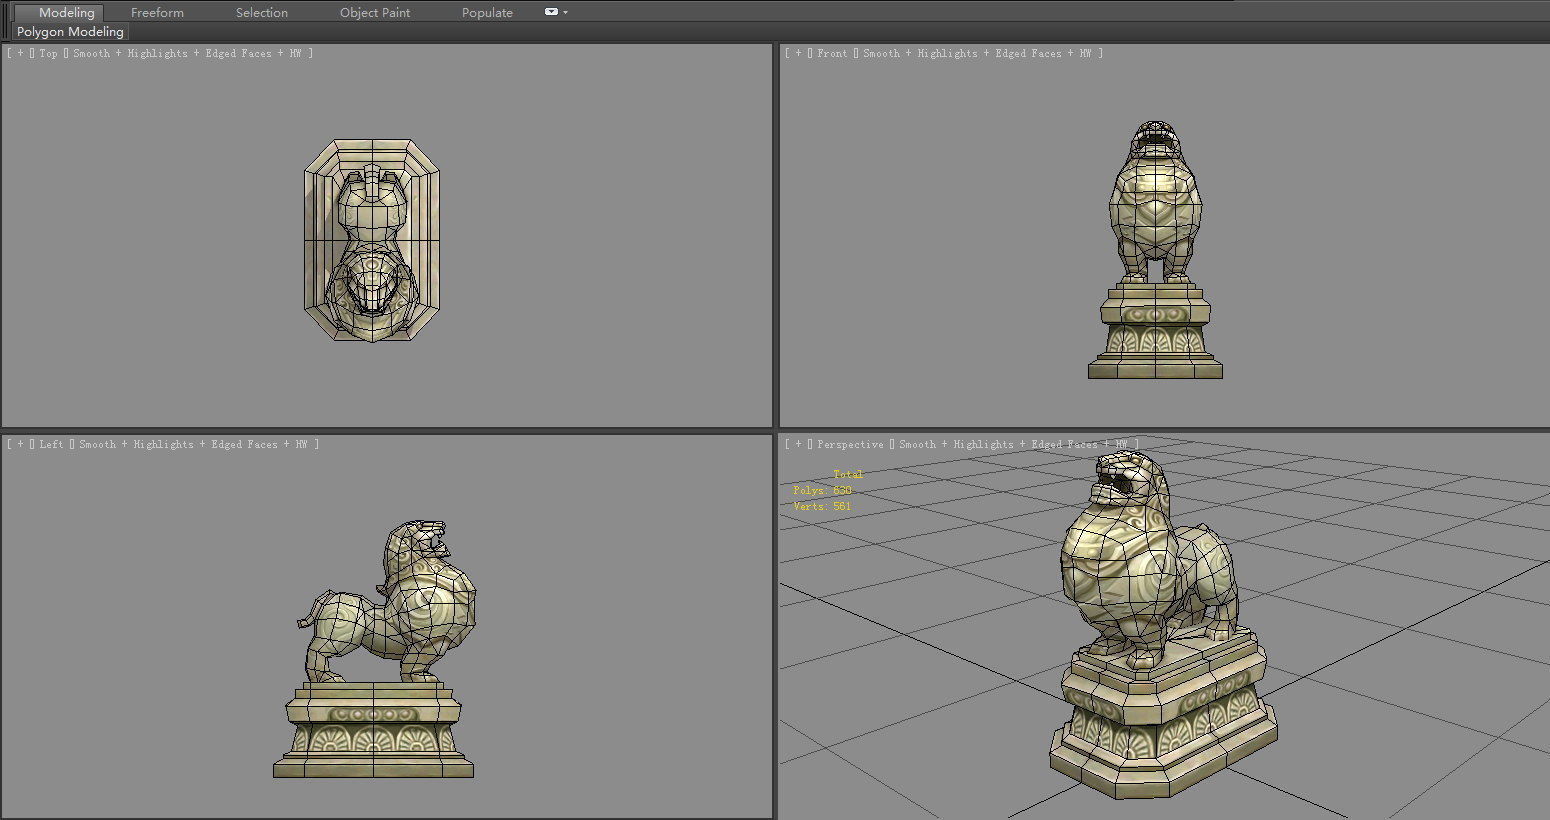Click the yellow 'Total' statistics heading
This screenshot has height=820, width=1550.
(x=847, y=474)
